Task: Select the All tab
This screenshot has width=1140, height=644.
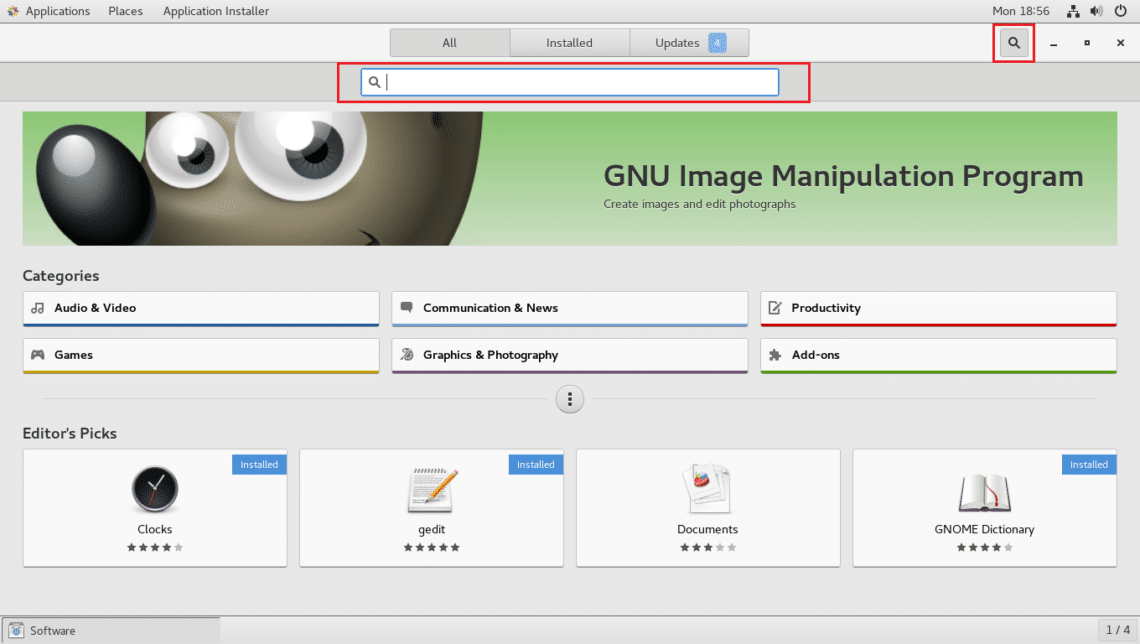Action: [x=449, y=43]
